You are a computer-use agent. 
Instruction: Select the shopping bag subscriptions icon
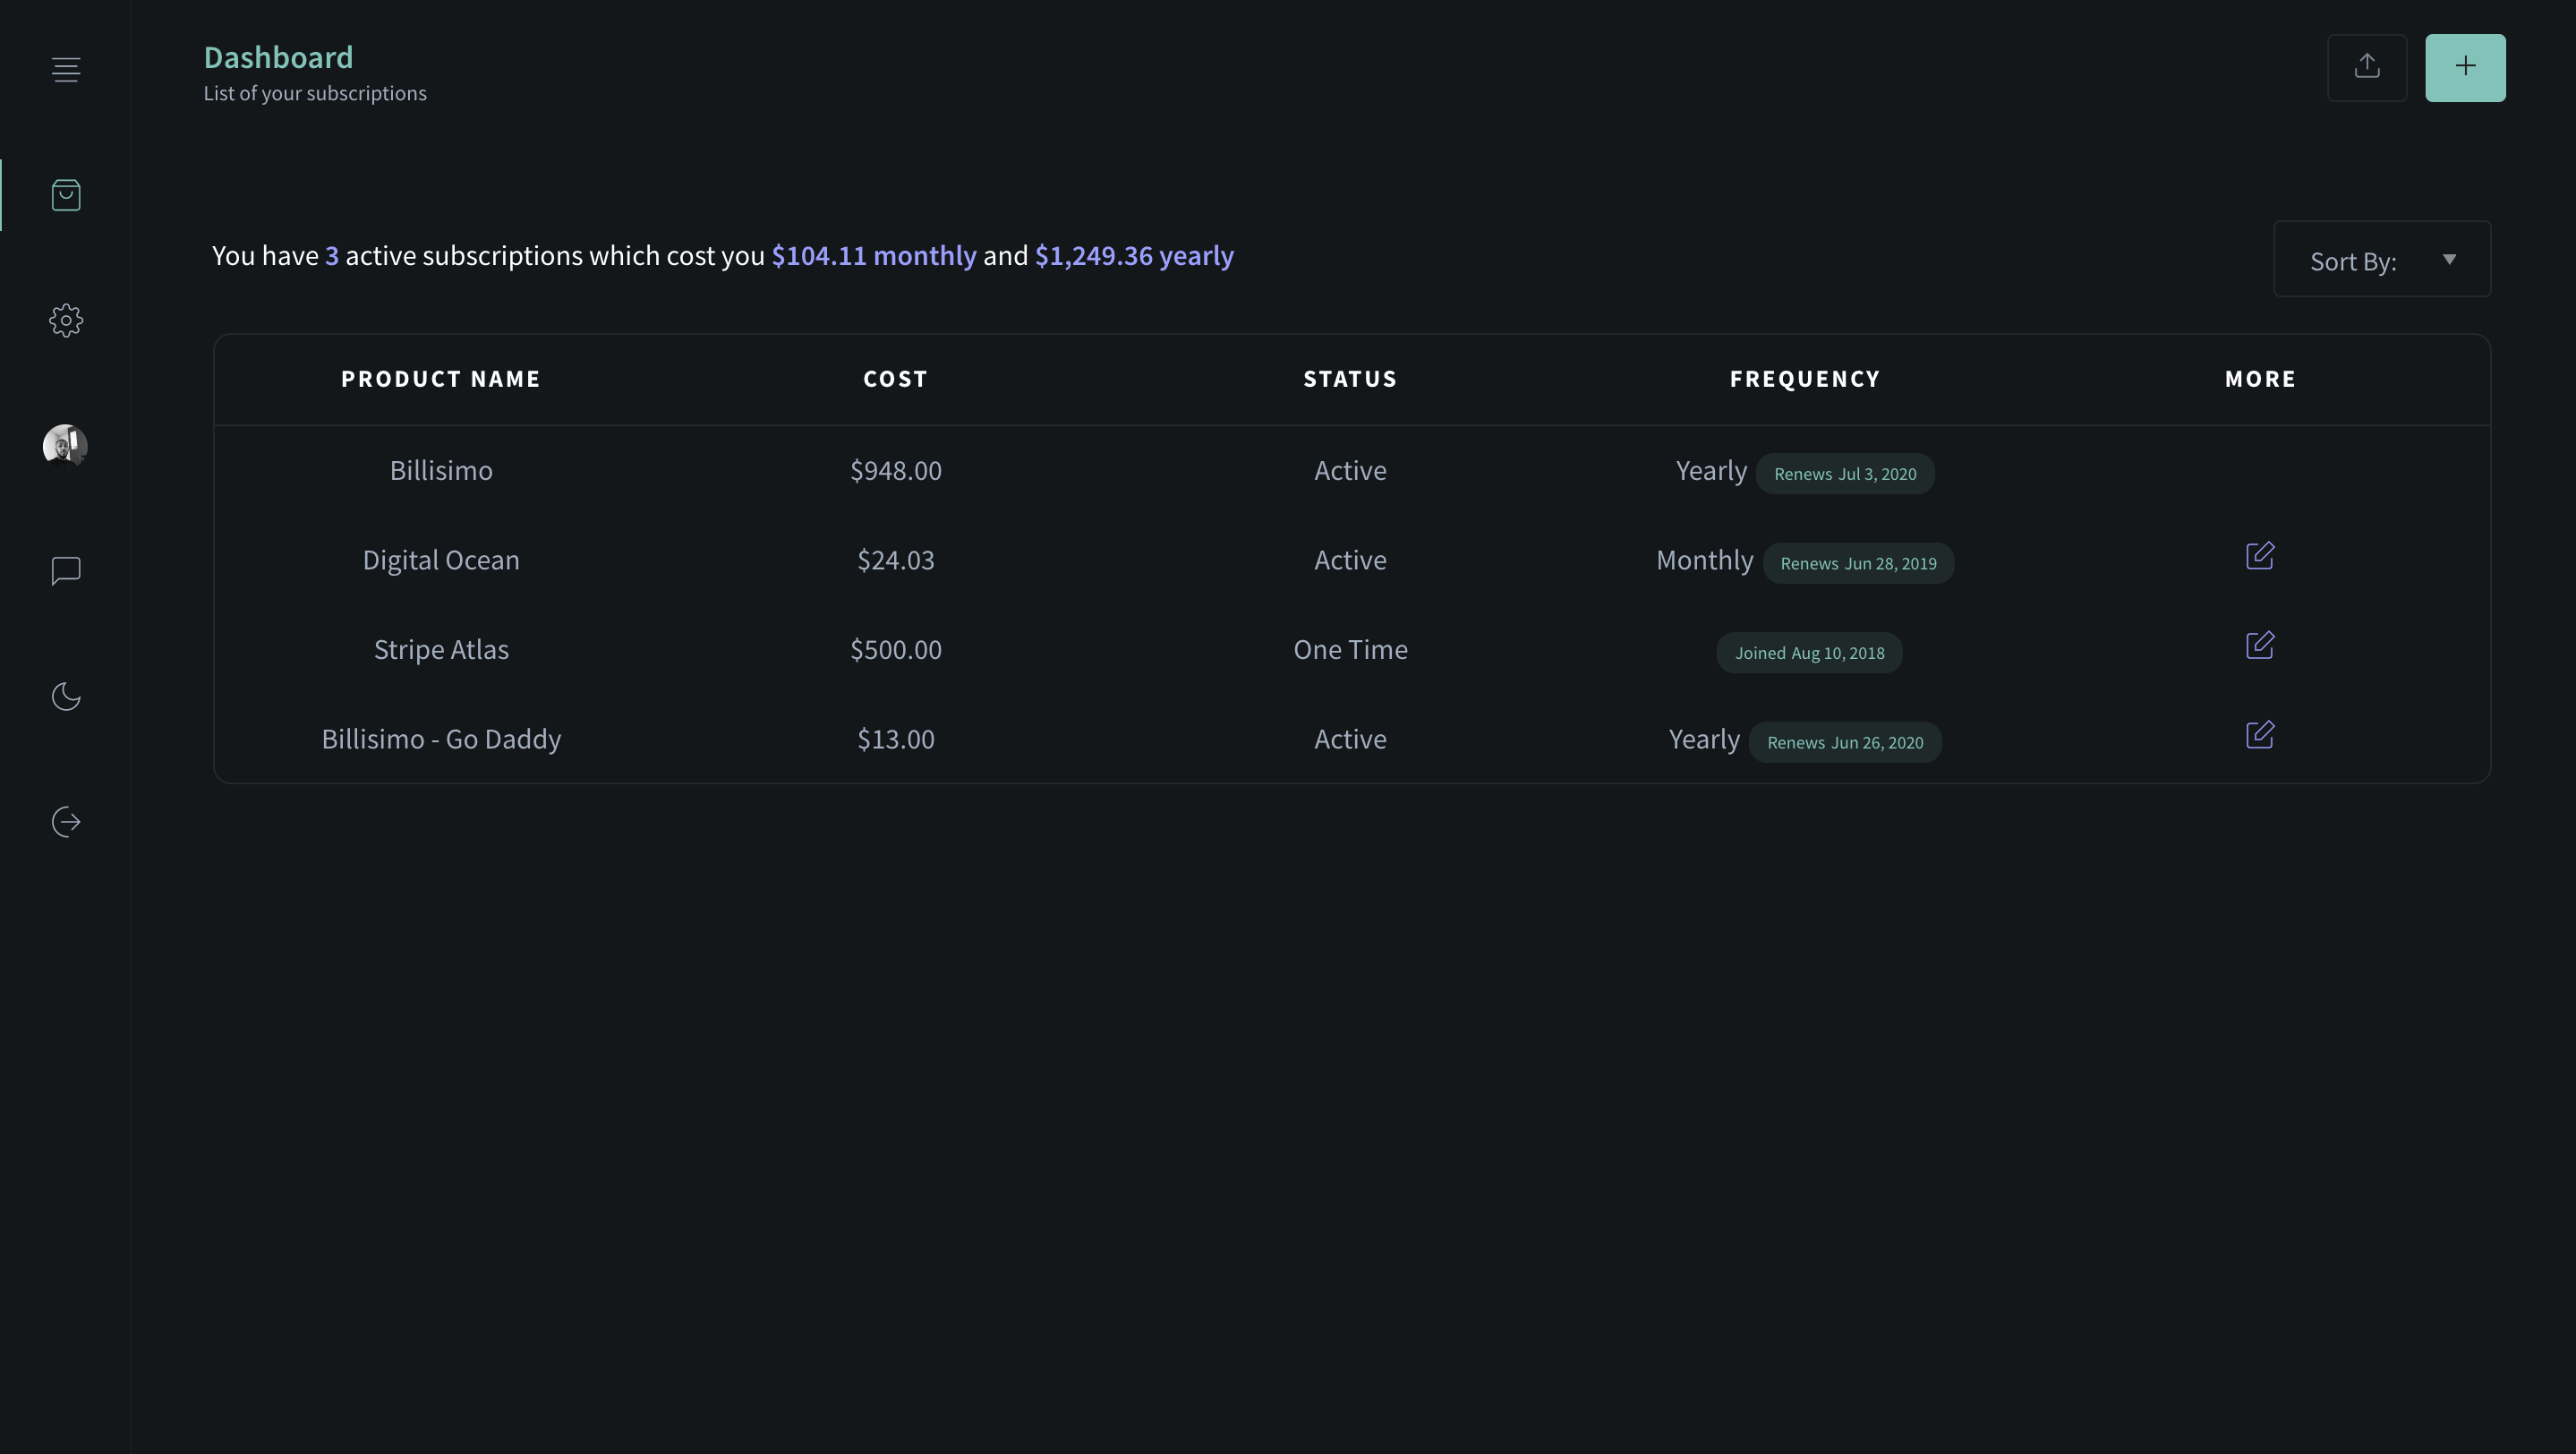[x=66, y=195]
